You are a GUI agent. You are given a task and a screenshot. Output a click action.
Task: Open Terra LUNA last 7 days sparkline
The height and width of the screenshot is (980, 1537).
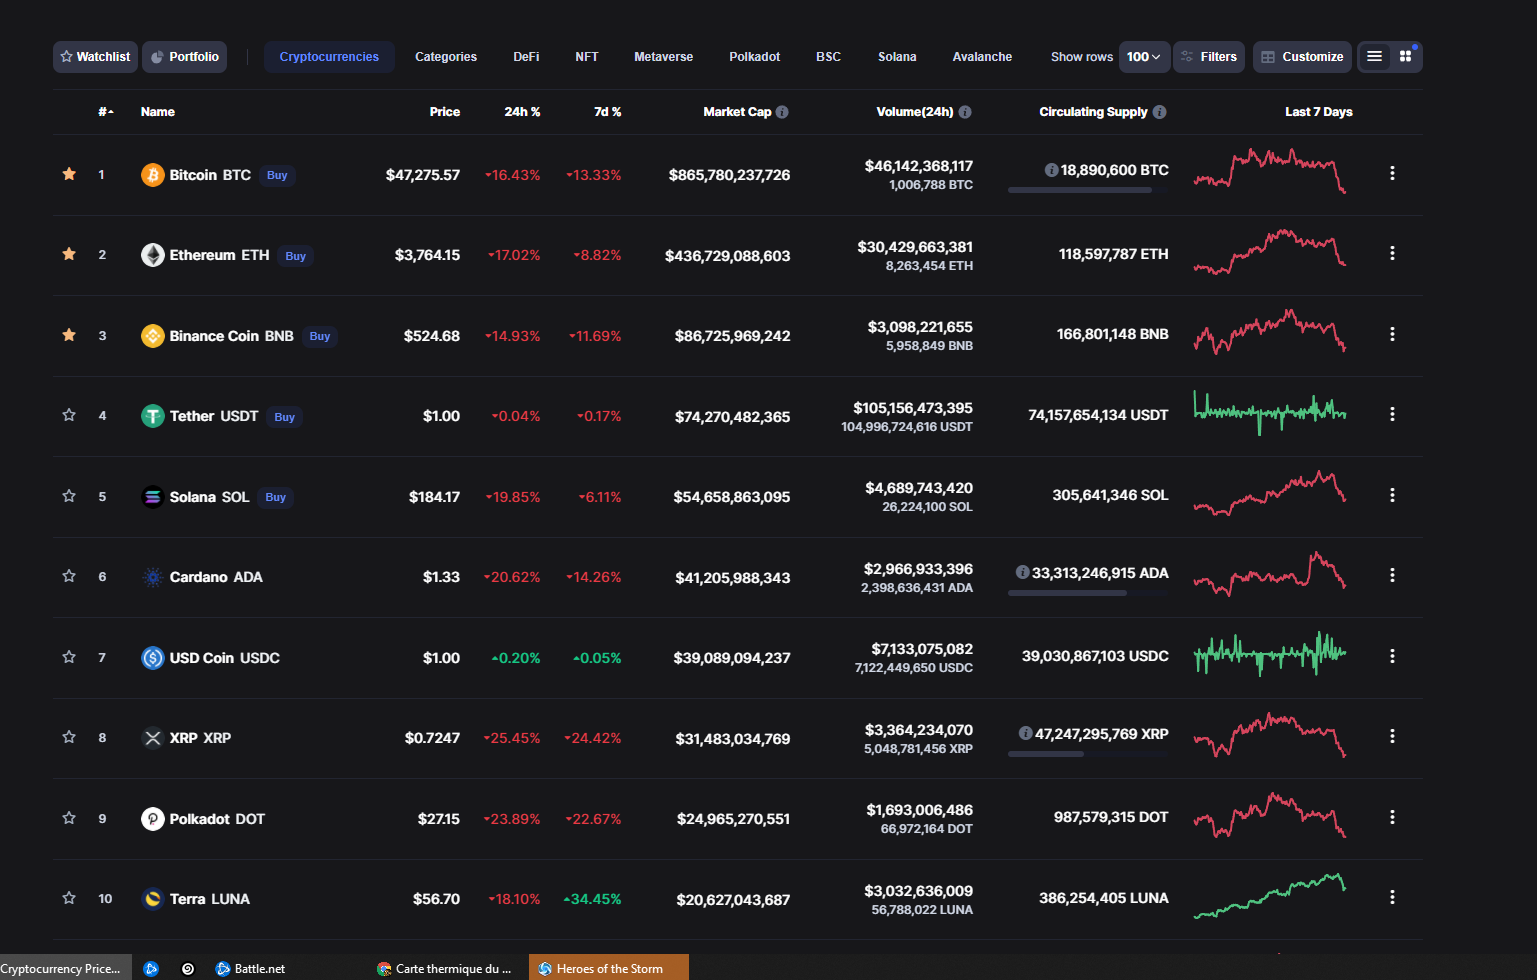[x=1270, y=895]
